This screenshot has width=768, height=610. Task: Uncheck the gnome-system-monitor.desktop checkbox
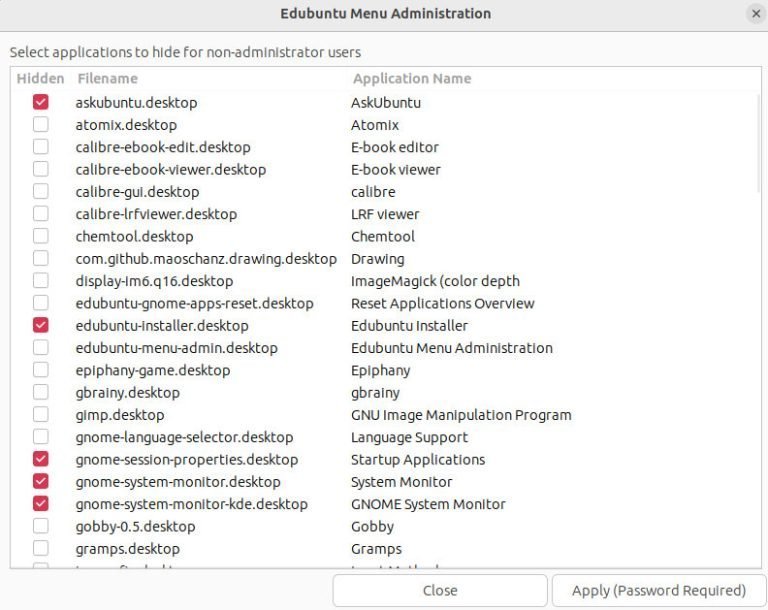[41, 481]
